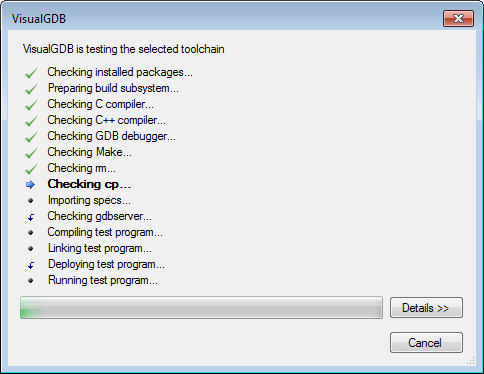Click the skip arrow icon beside Checking gdbserver

point(31,217)
